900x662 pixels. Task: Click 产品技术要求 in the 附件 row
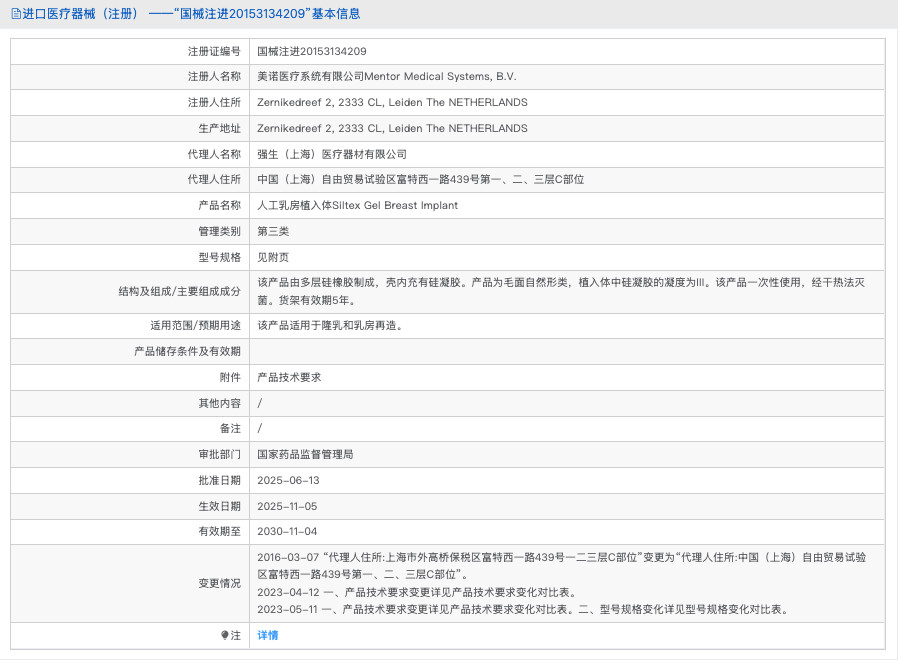click(x=289, y=378)
